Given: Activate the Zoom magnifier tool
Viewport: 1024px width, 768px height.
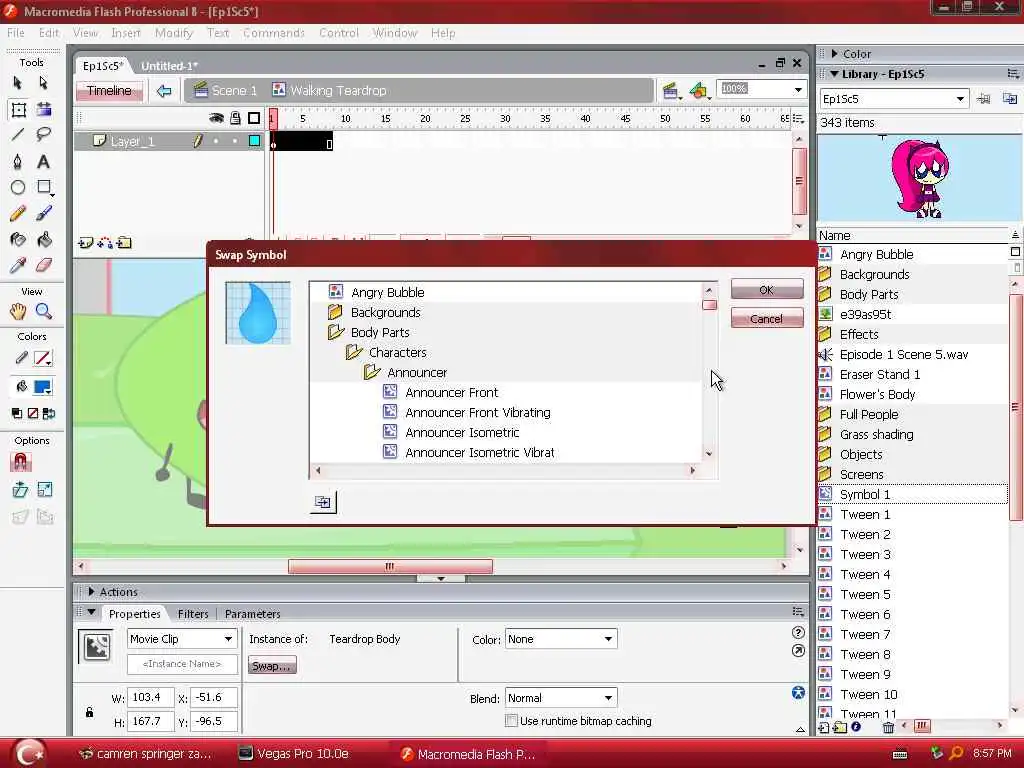Looking at the screenshot, I should [x=44, y=312].
